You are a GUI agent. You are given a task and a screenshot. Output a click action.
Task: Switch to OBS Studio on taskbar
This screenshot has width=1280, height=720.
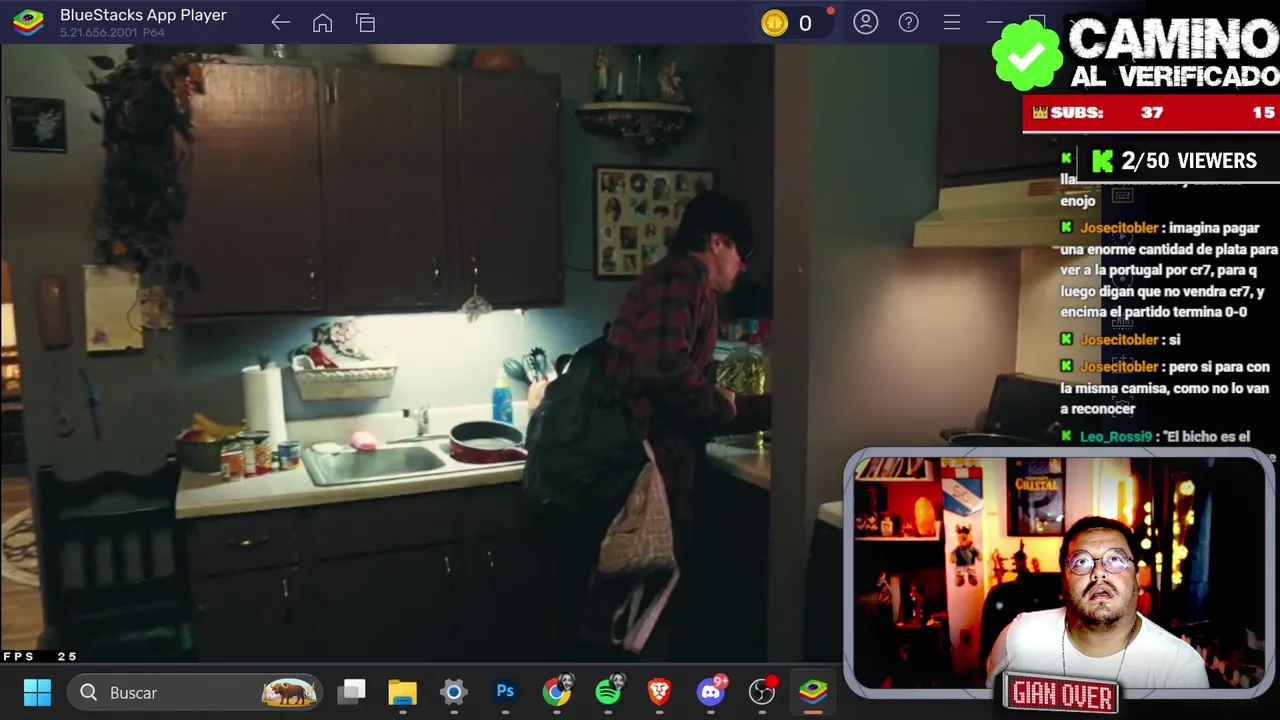[762, 691]
